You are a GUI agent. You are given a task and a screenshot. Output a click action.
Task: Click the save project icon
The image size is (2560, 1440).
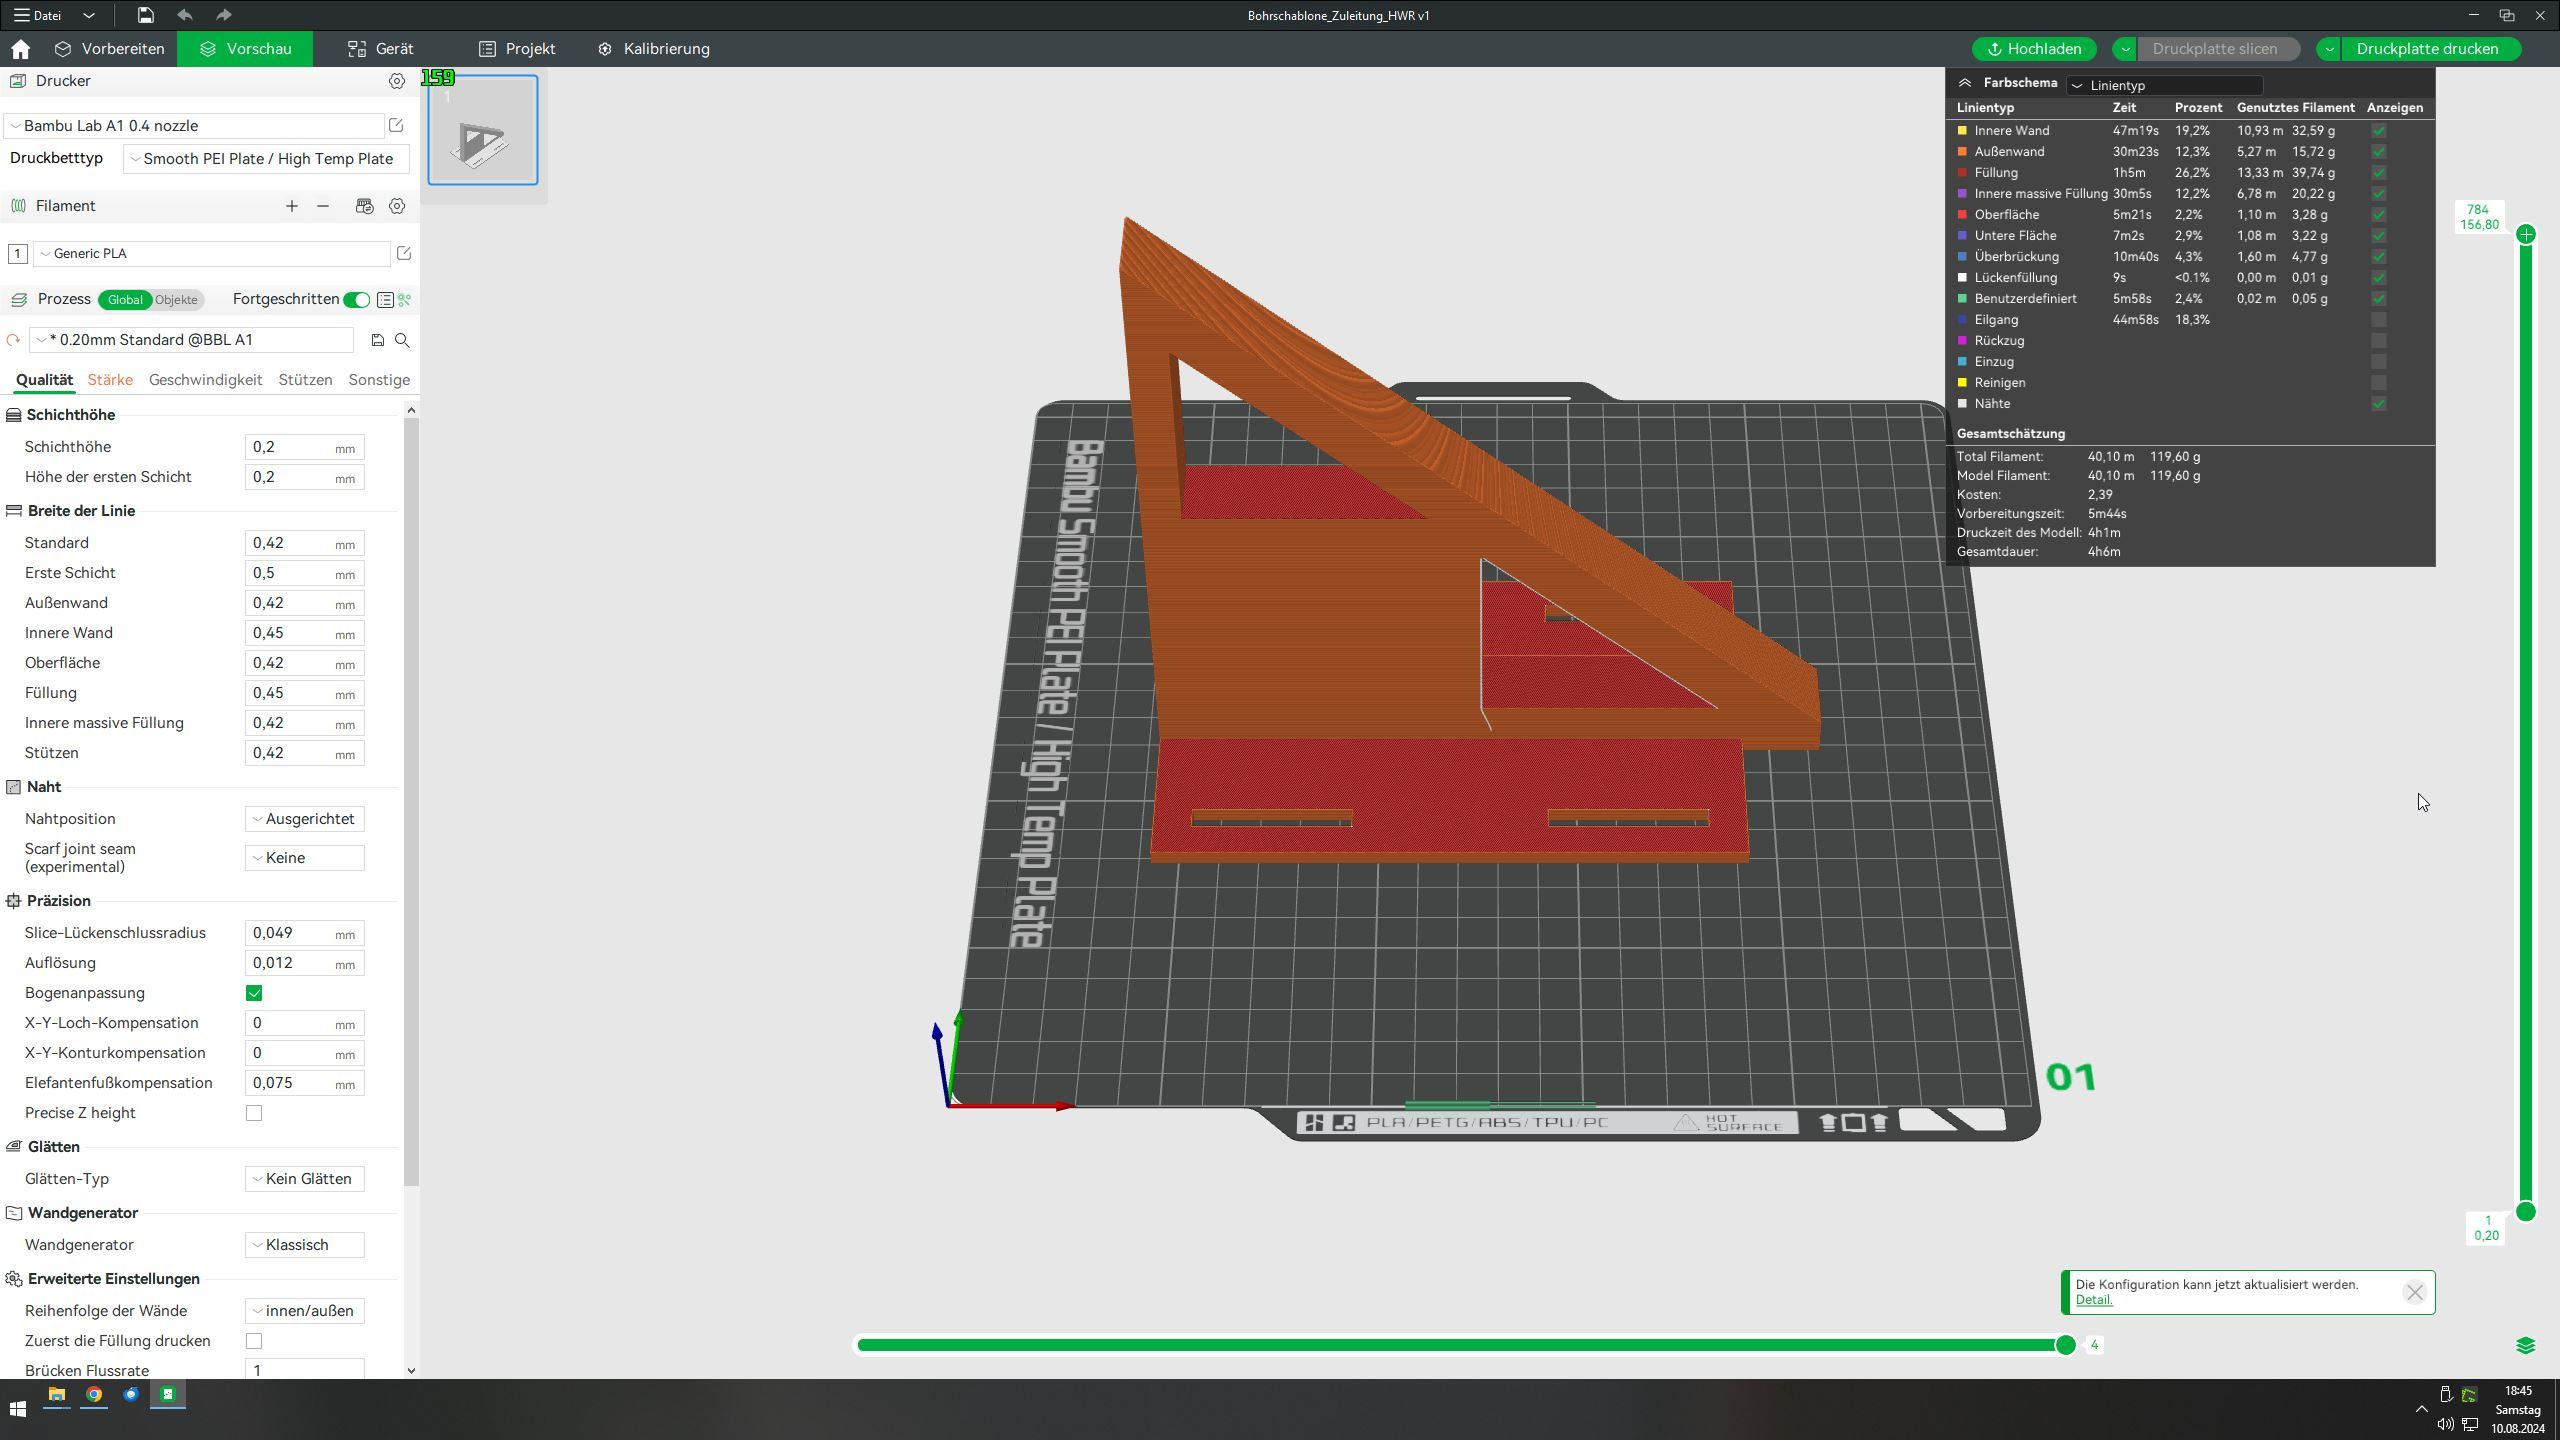click(146, 15)
